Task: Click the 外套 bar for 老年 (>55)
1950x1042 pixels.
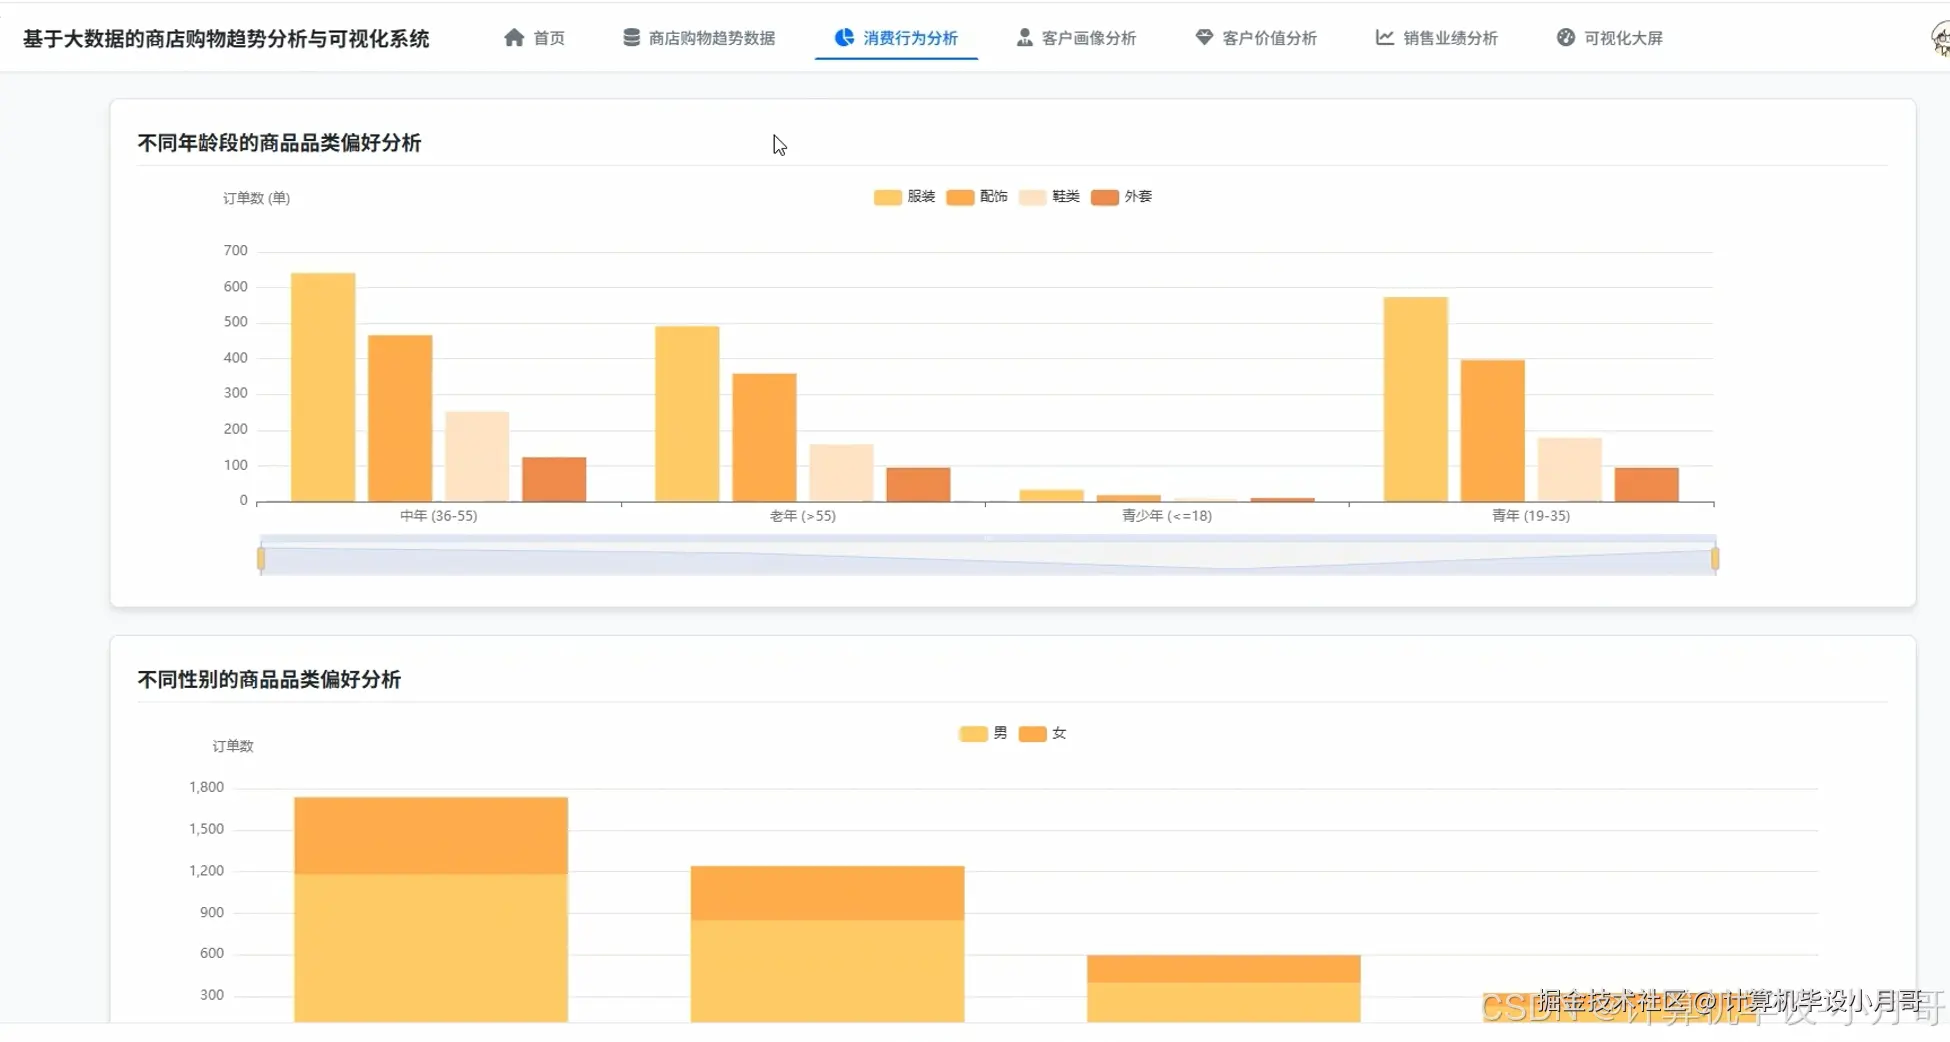Action: click(918, 484)
